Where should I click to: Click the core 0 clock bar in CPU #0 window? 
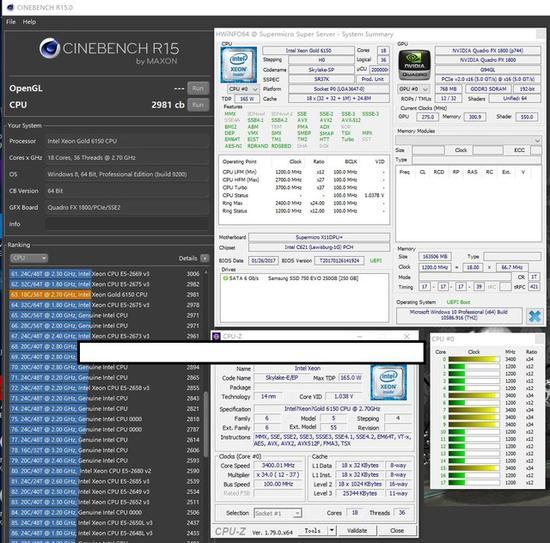click(x=474, y=359)
